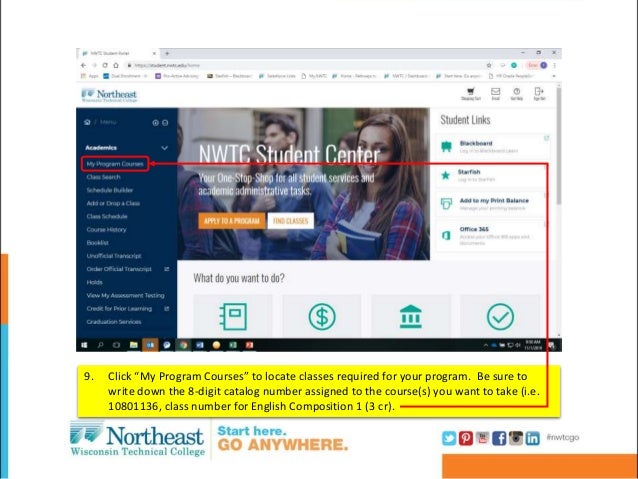
Task: Click the Starfish star icon
Action: pos(446,175)
